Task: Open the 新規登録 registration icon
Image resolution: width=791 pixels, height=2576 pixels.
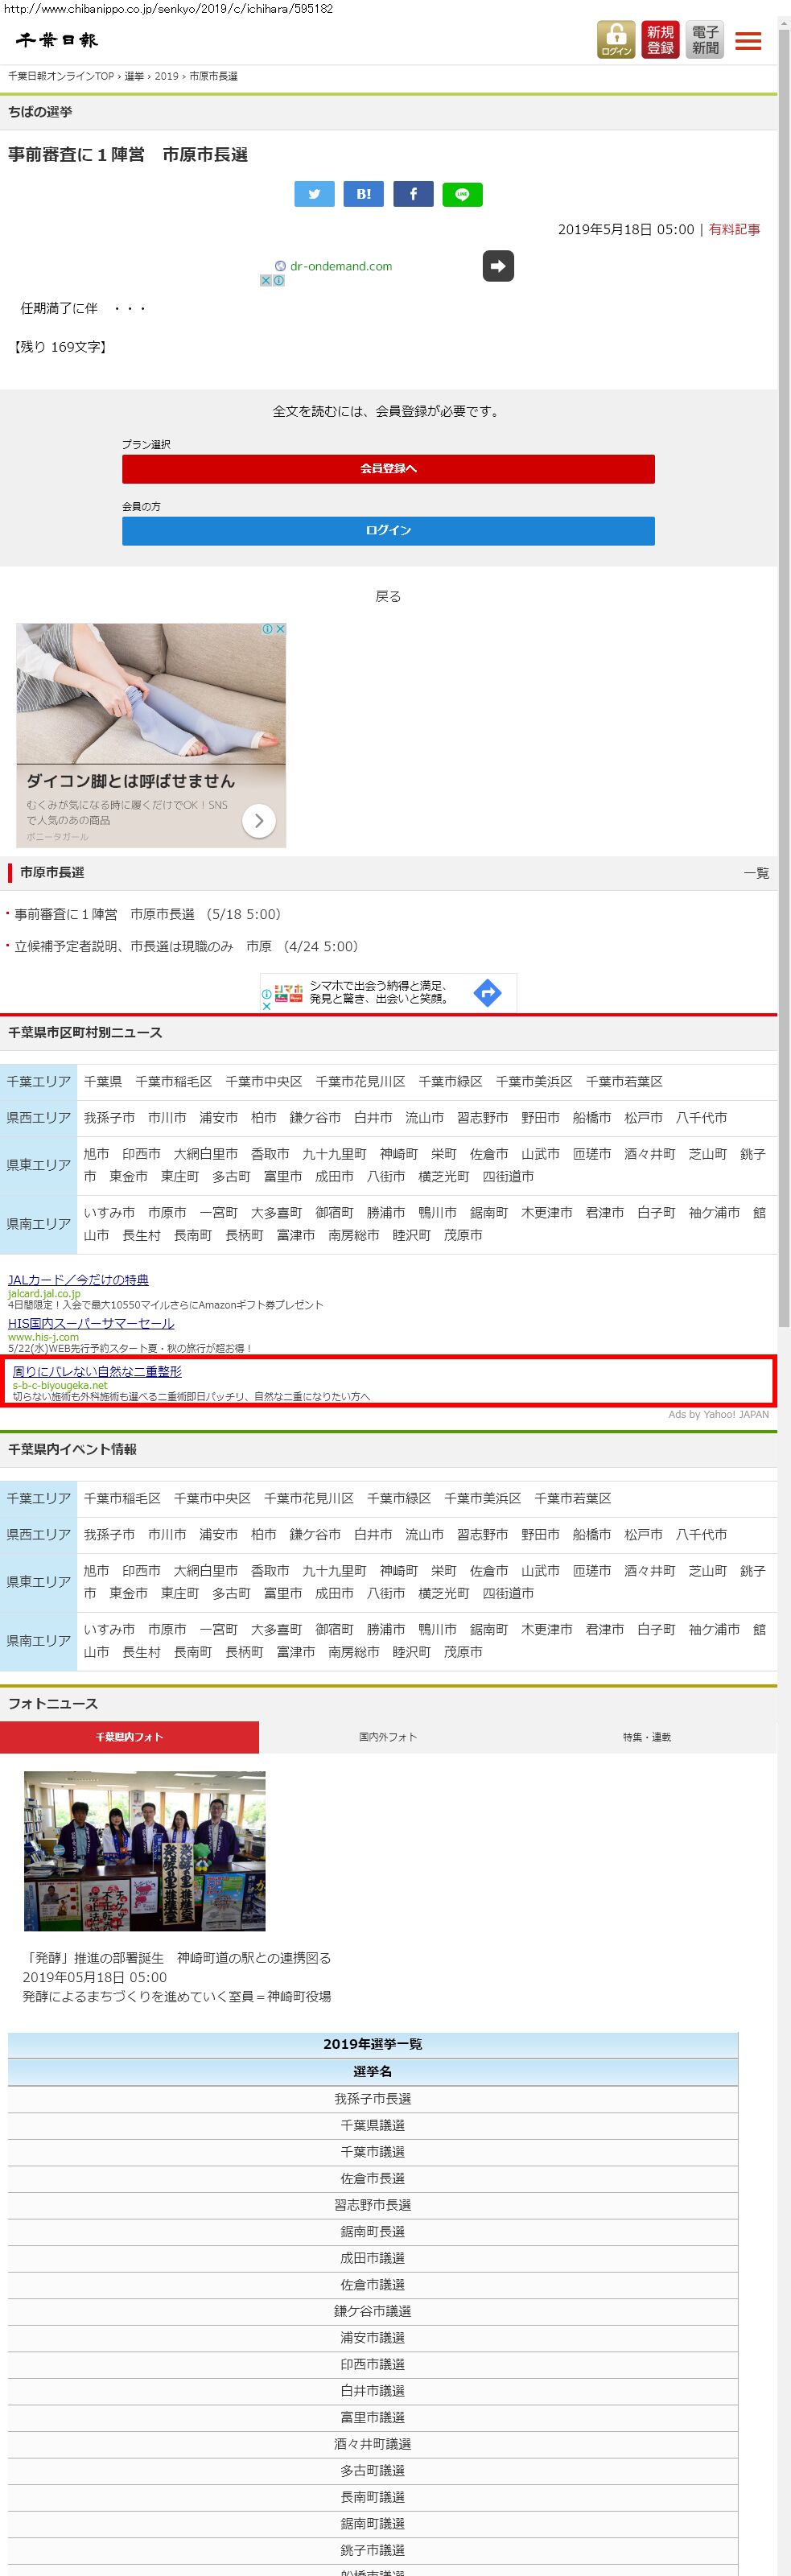Action: 660,40
